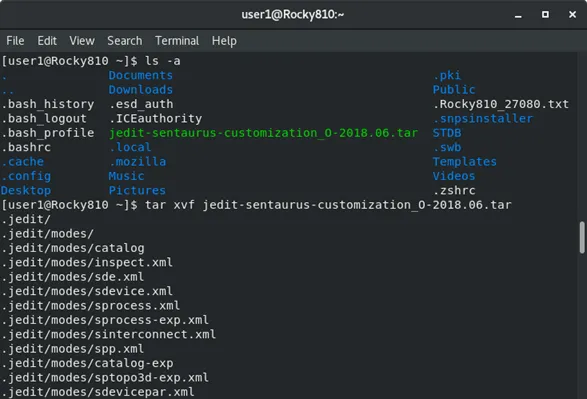This screenshot has width=587, height=399.
Task: Click the 'tar xvf' command line
Action: point(328,205)
